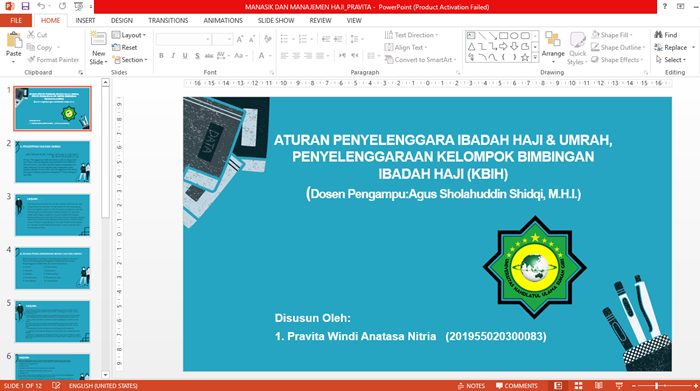Click the Paste clipboard icon
This screenshot has width=700, height=391.
point(14,40)
